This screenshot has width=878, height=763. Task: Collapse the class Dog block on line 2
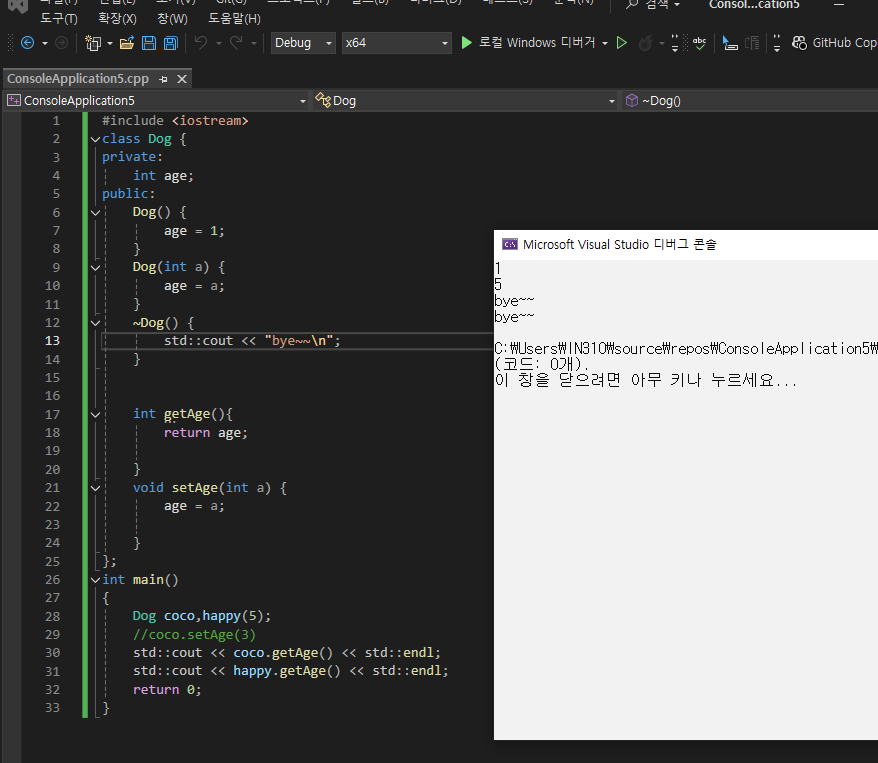click(95, 139)
